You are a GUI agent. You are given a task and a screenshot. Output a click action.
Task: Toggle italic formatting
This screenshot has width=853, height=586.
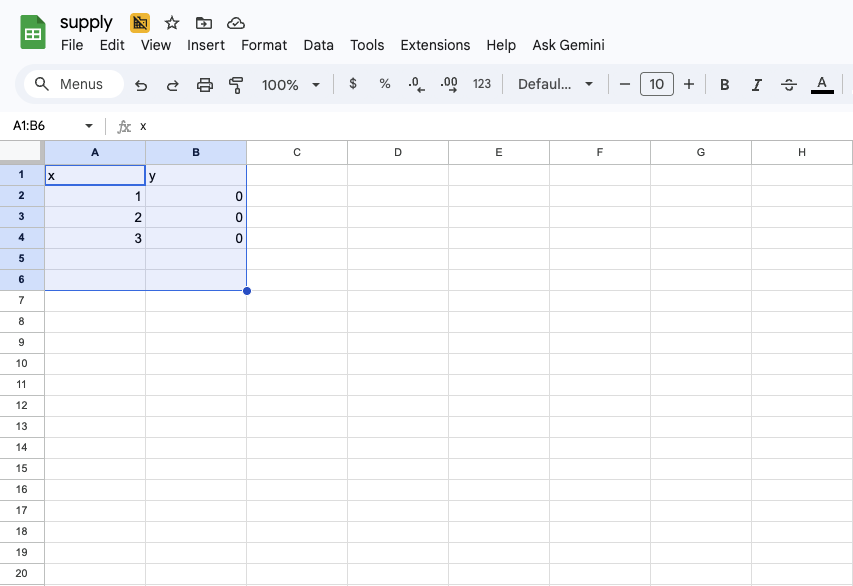(757, 85)
